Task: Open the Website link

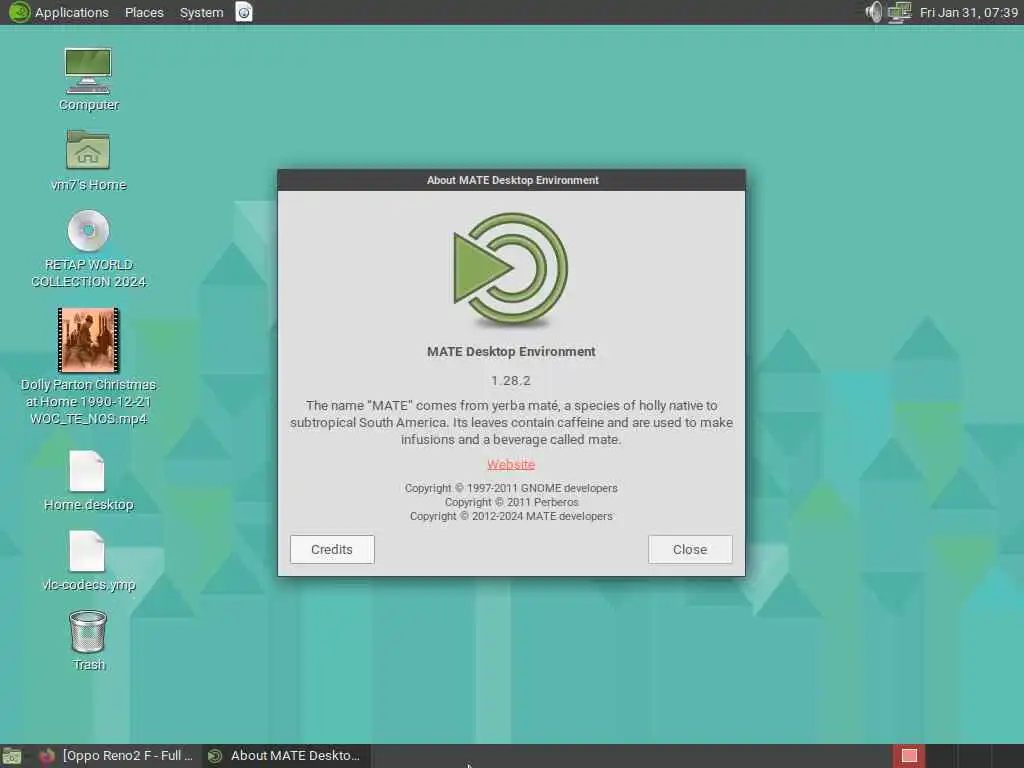Action: point(511,464)
